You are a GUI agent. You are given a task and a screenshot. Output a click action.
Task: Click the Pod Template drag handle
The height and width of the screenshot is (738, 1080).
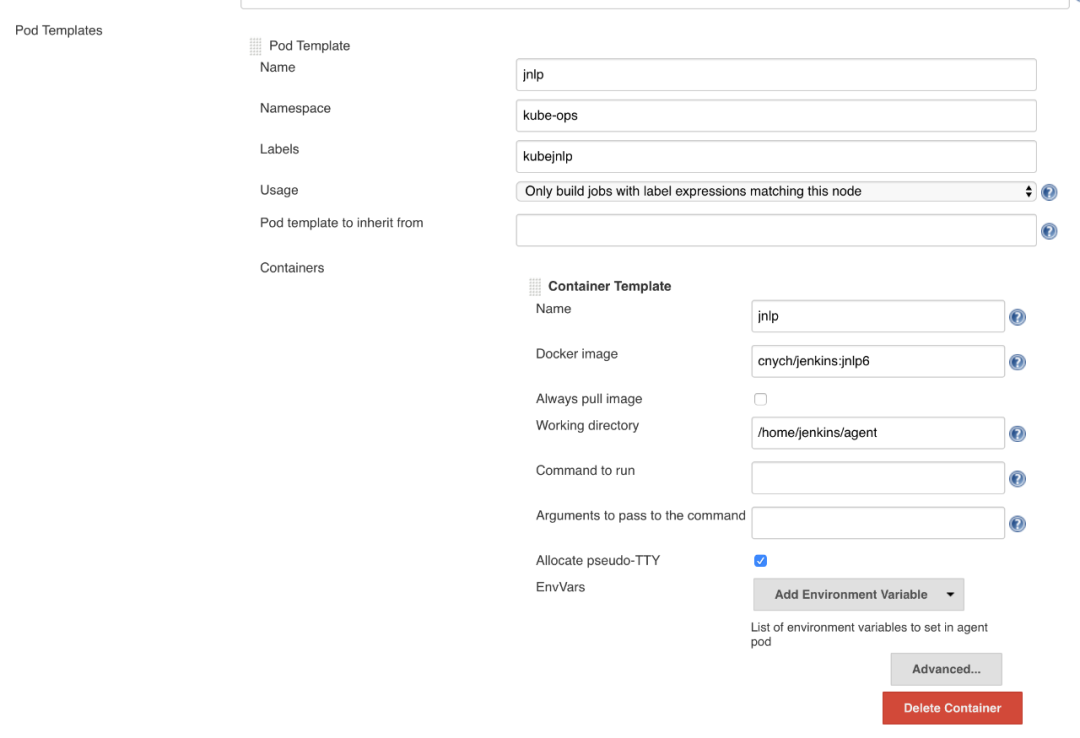[256, 46]
